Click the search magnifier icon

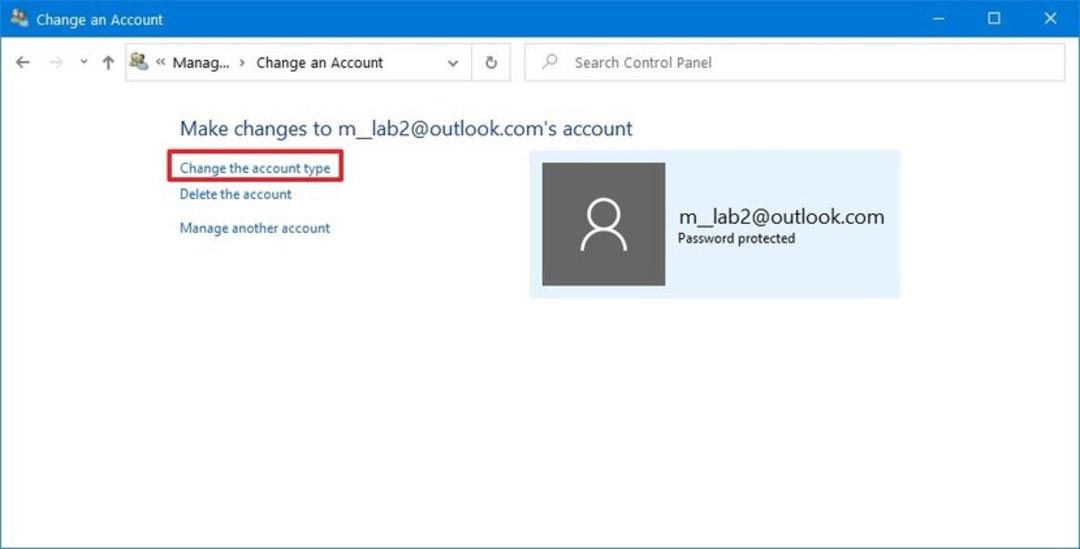[x=550, y=62]
